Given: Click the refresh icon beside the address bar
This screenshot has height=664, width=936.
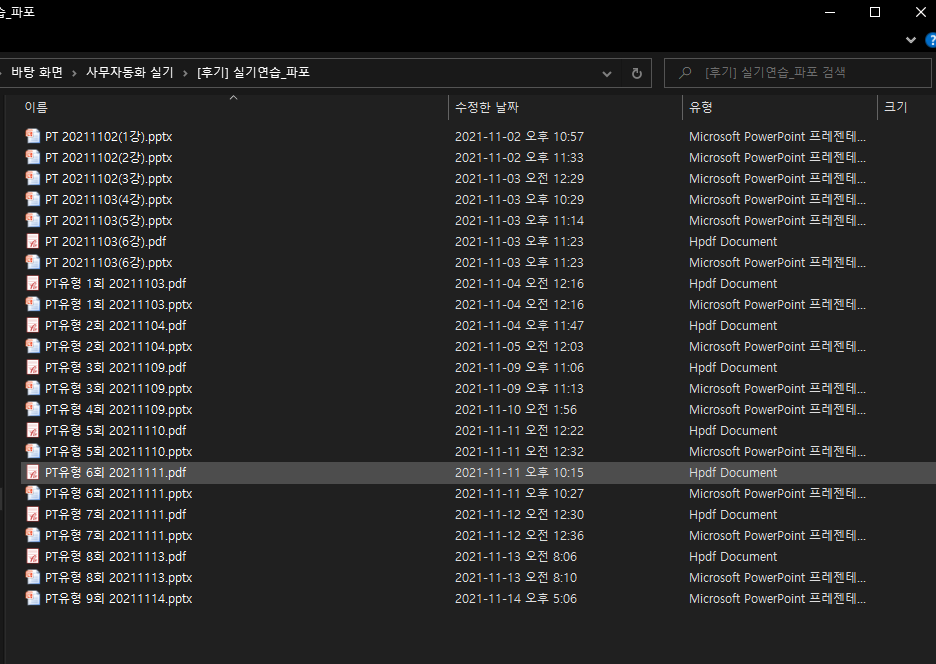Looking at the screenshot, I should coord(636,73).
